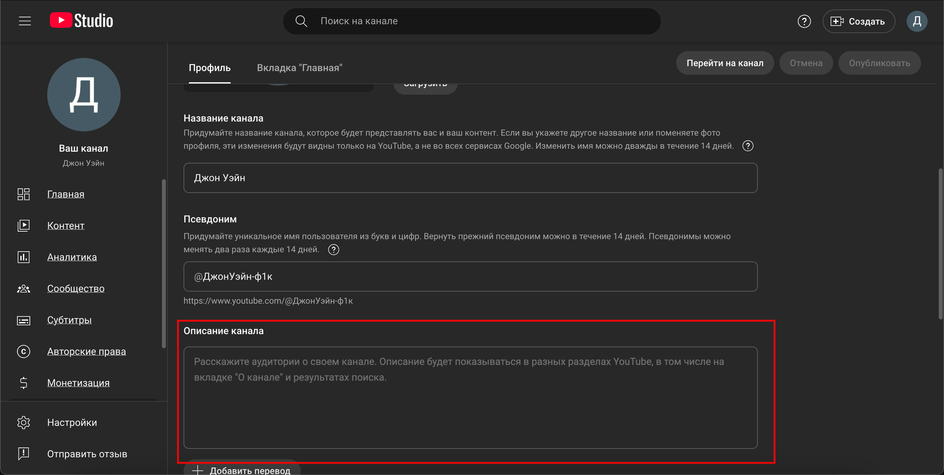Open Аналитика in the sidebar
944x475 pixels.
pyautogui.click(x=72, y=257)
